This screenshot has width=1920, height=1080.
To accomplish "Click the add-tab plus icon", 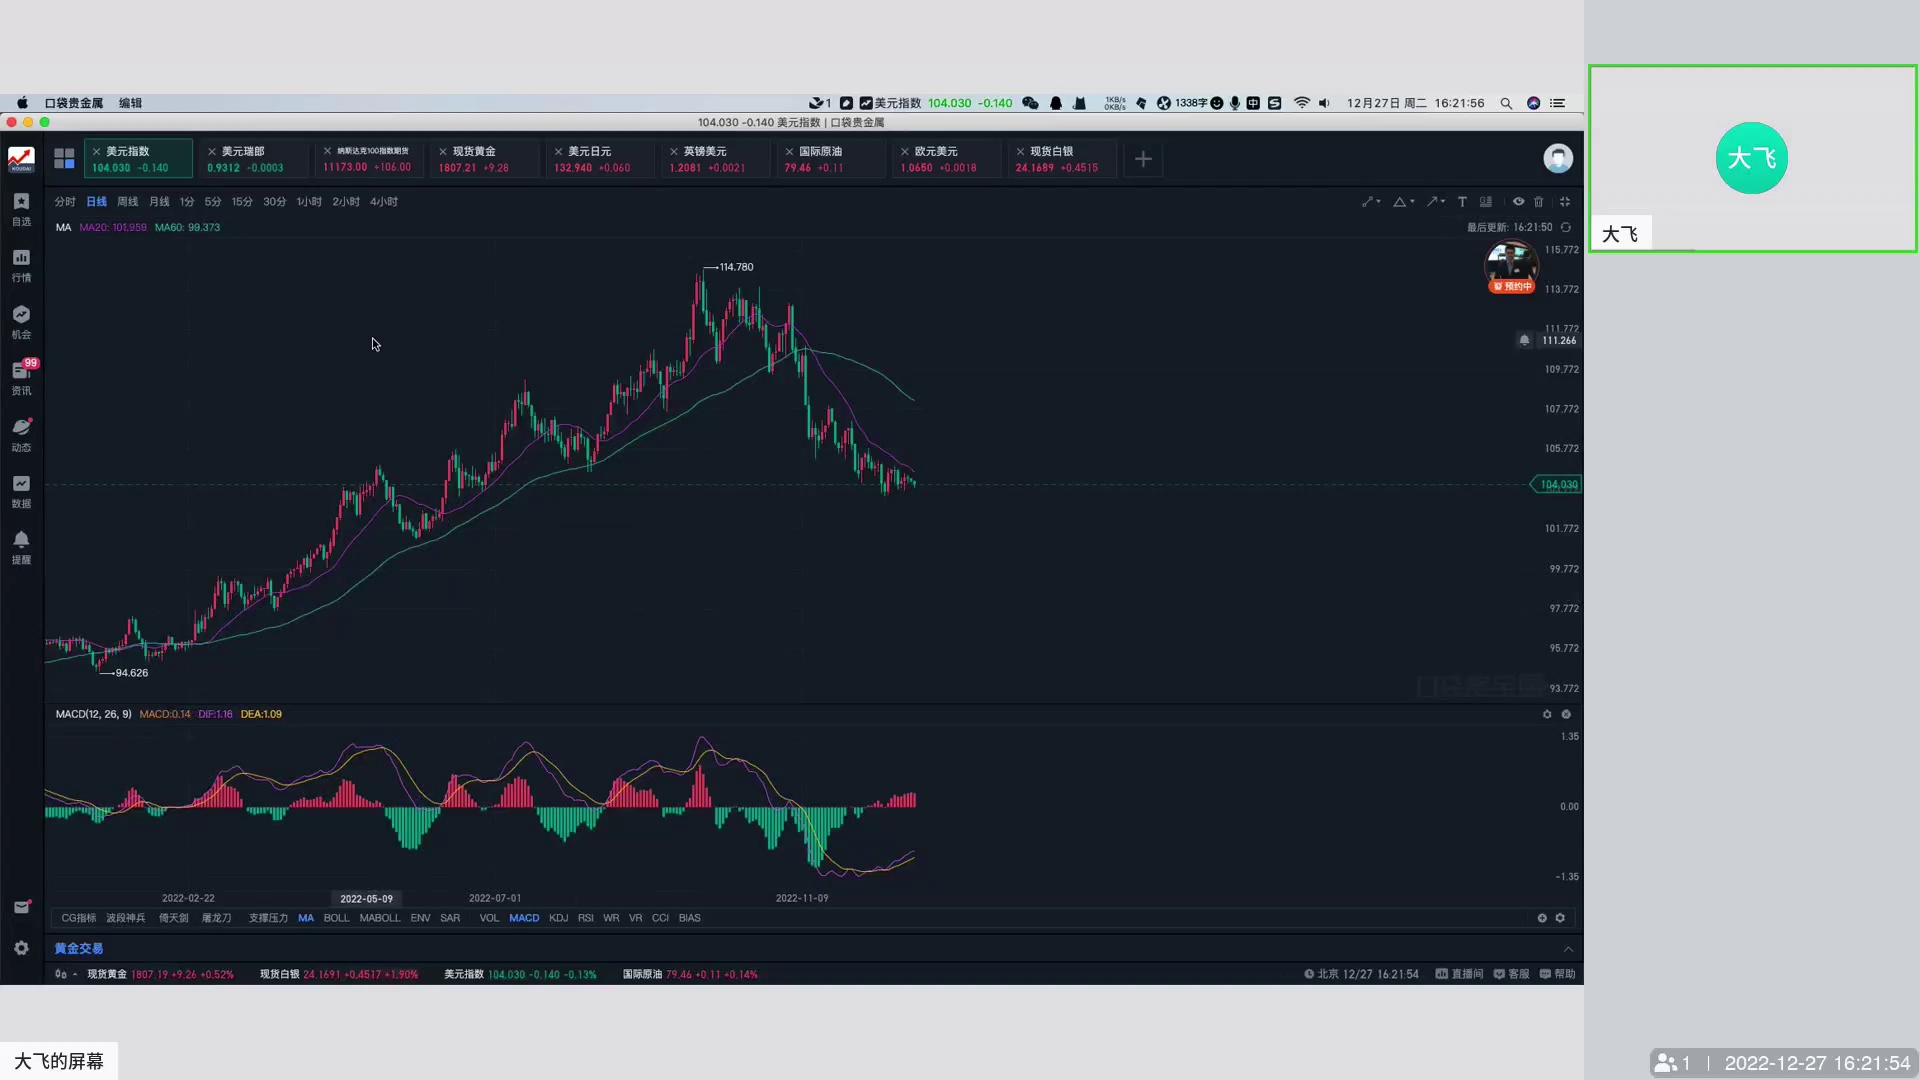I will pyautogui.click(x=1143, y=159).
